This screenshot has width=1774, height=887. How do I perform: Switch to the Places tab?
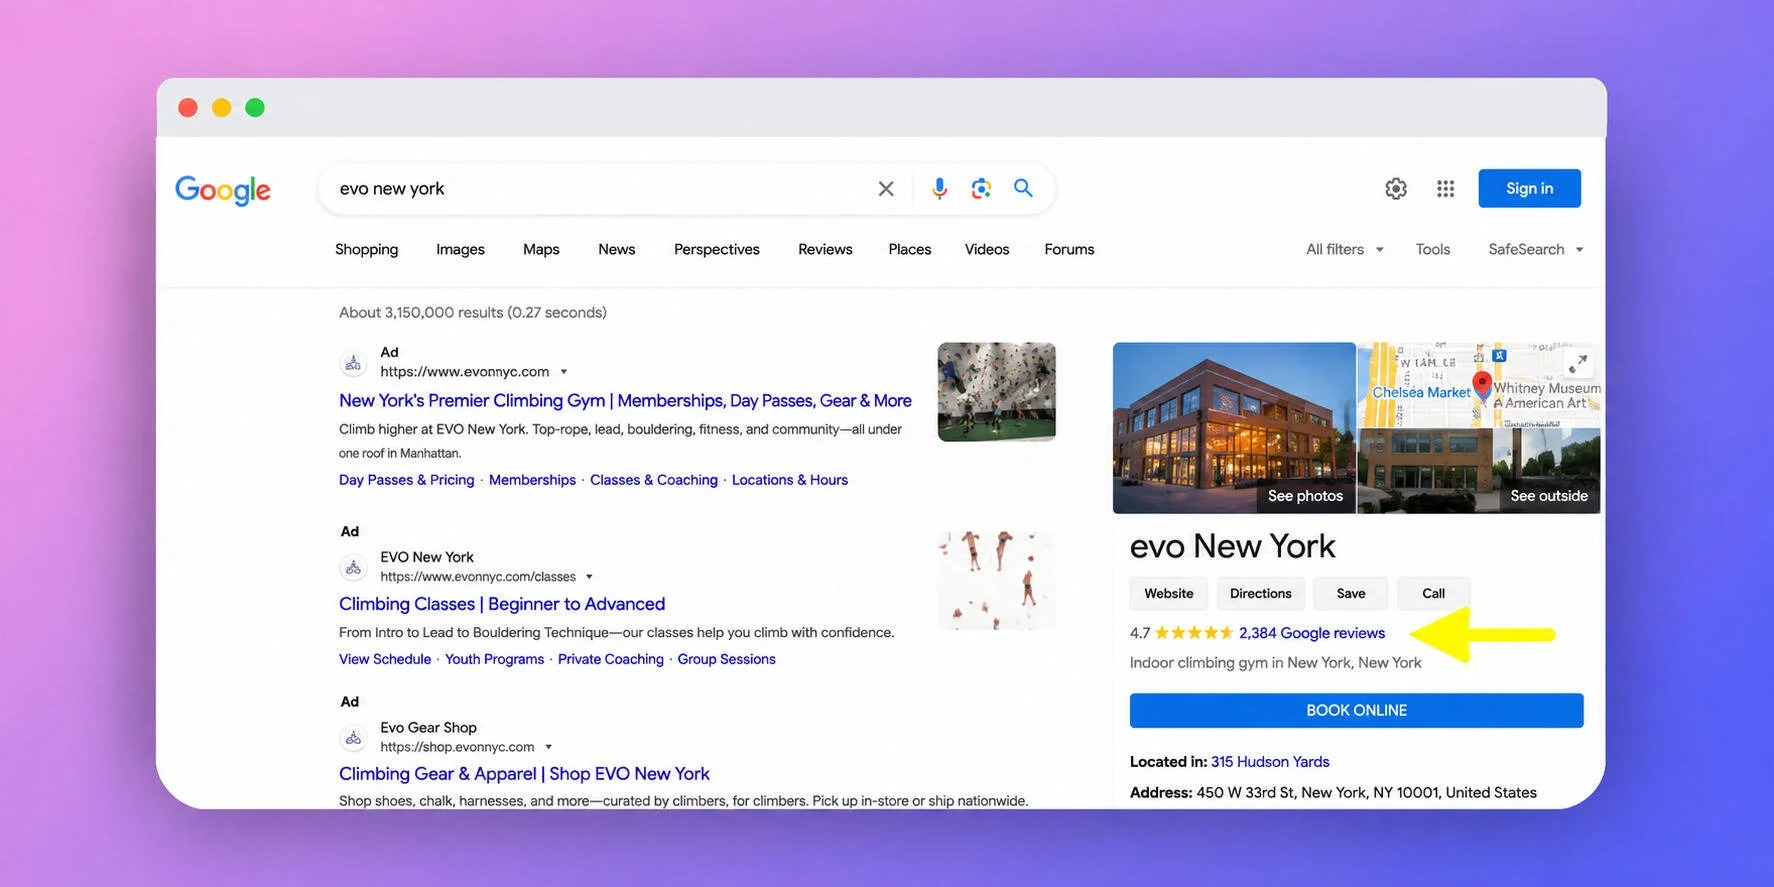coord(910,249)
